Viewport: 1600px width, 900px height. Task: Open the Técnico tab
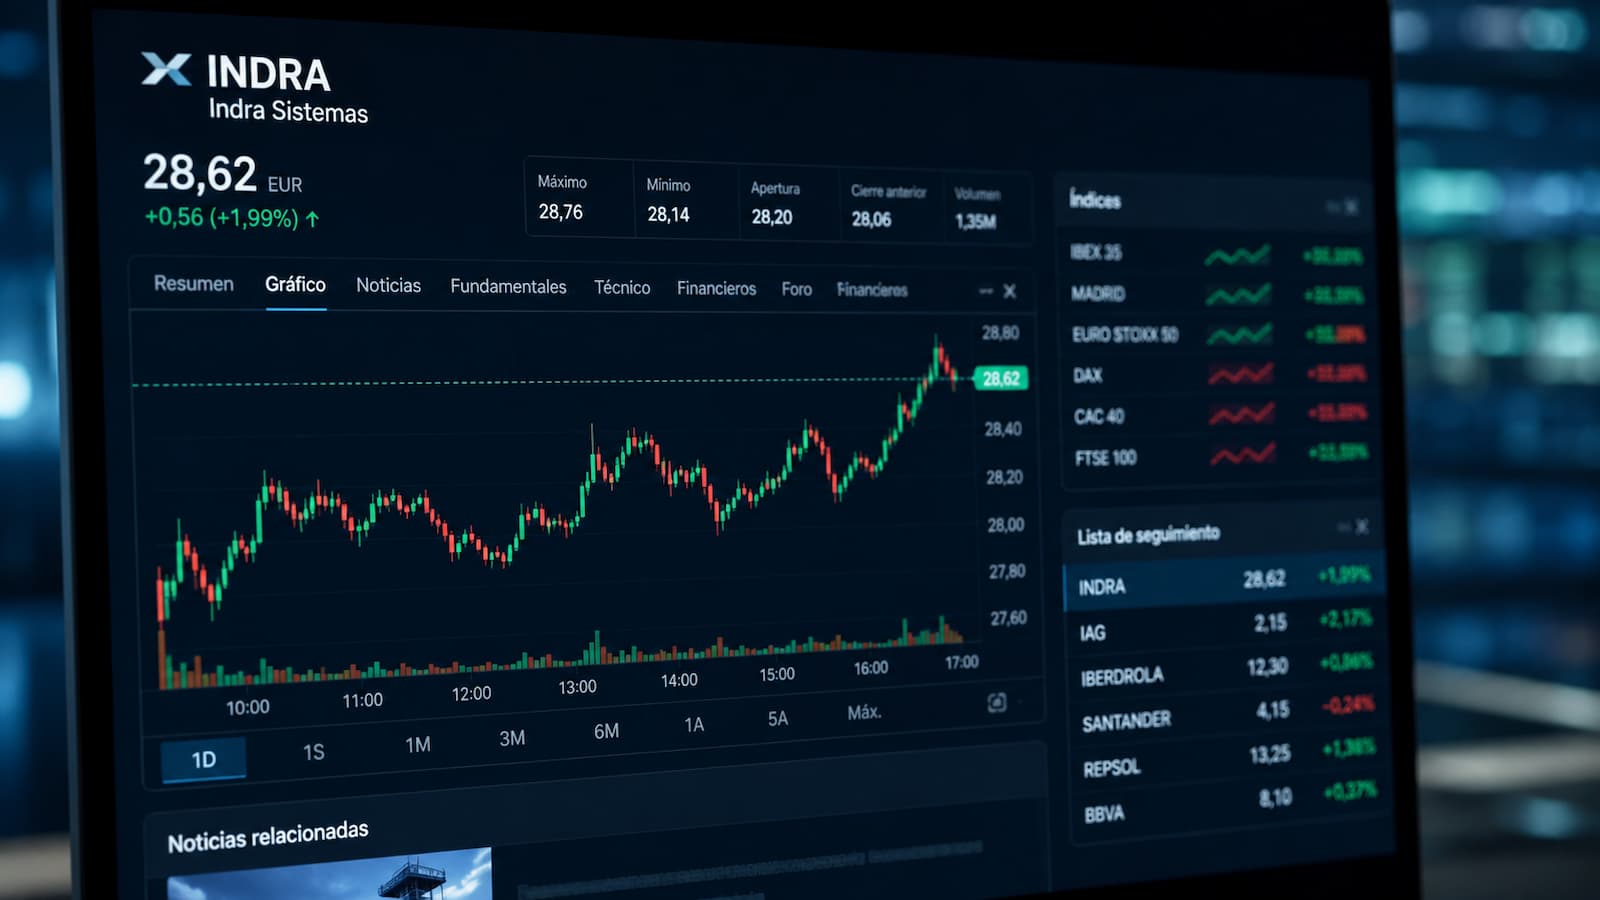coord(622,288)
